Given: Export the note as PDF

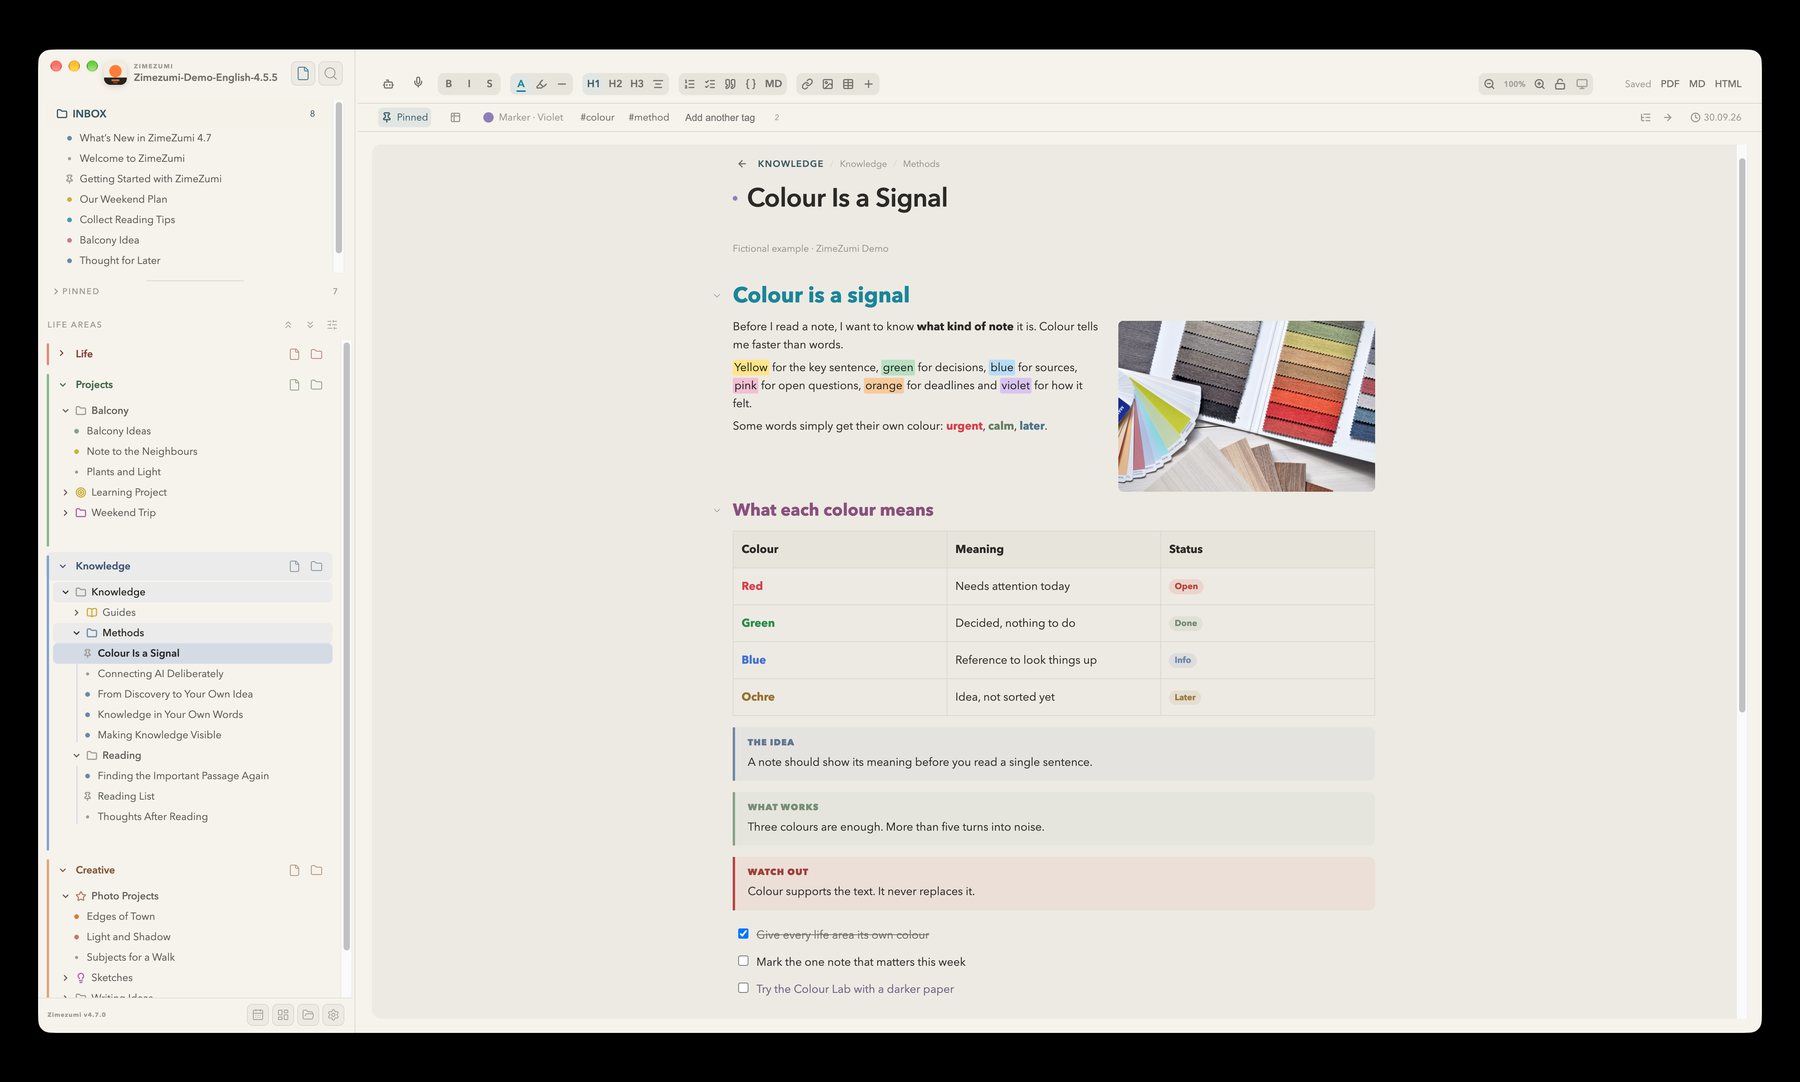Looking at the screenshot, I should click(x=1670, y=84).
